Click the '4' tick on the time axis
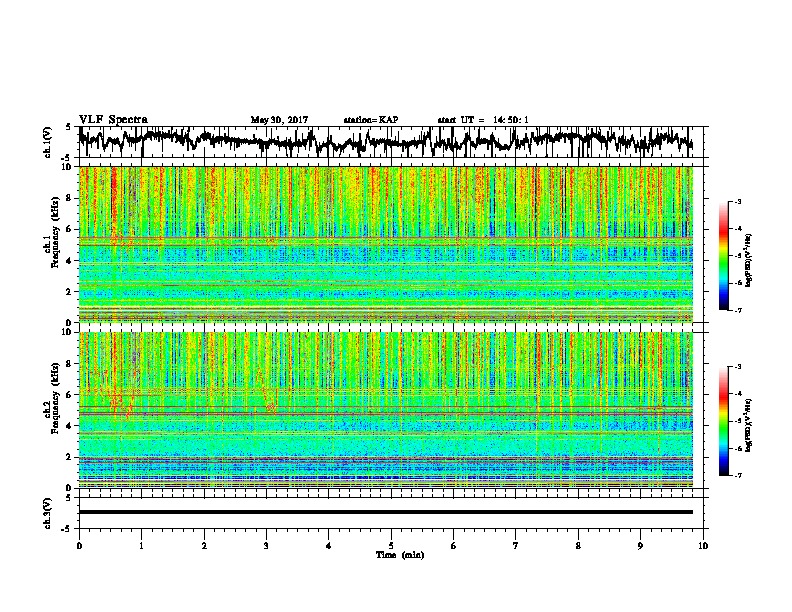The image size is (792, 612). coord(329,546)
